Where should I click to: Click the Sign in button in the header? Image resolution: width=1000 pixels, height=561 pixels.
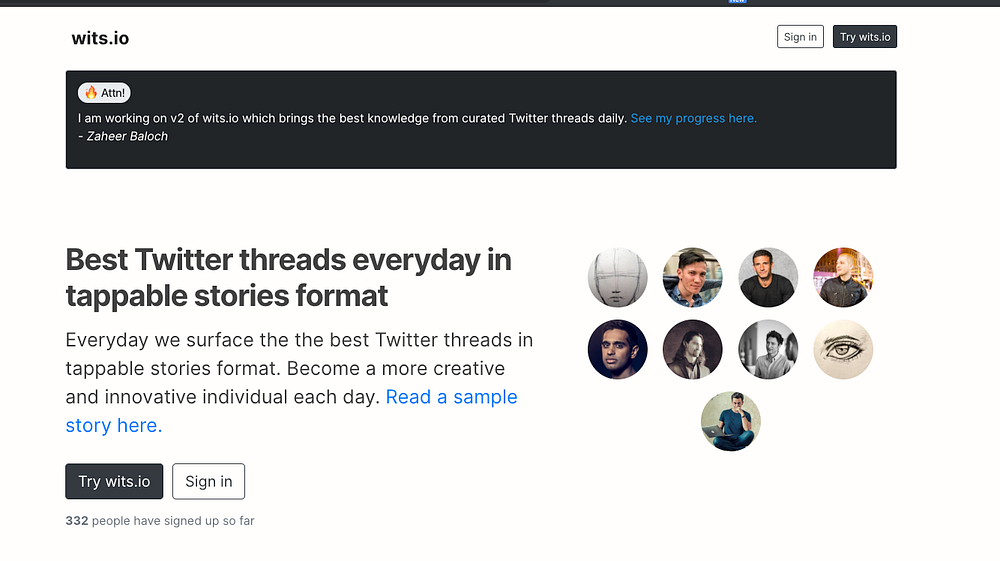point(800,37)
